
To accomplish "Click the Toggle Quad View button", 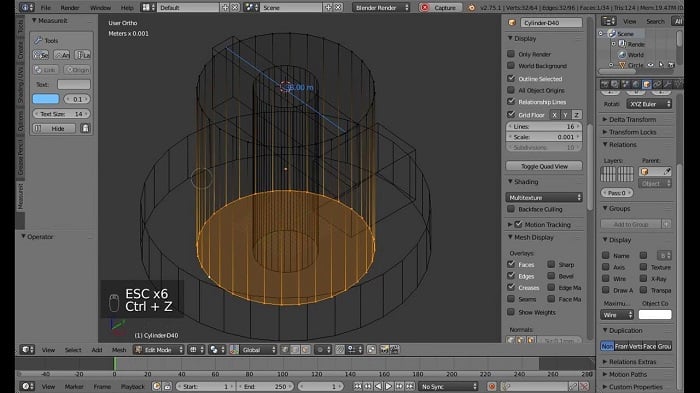I will click(544, 166).
